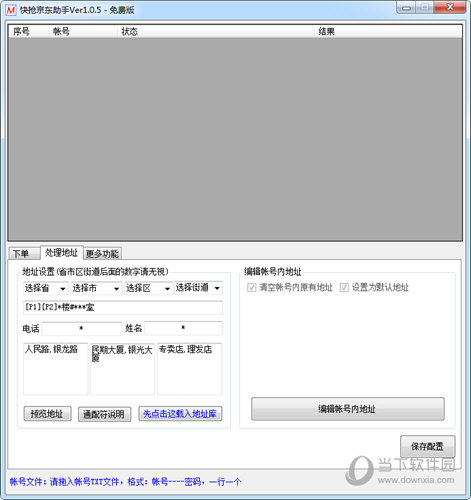Close the 快抢京东助手 window
The image size is (471, 500).
[x=450, y=7]
